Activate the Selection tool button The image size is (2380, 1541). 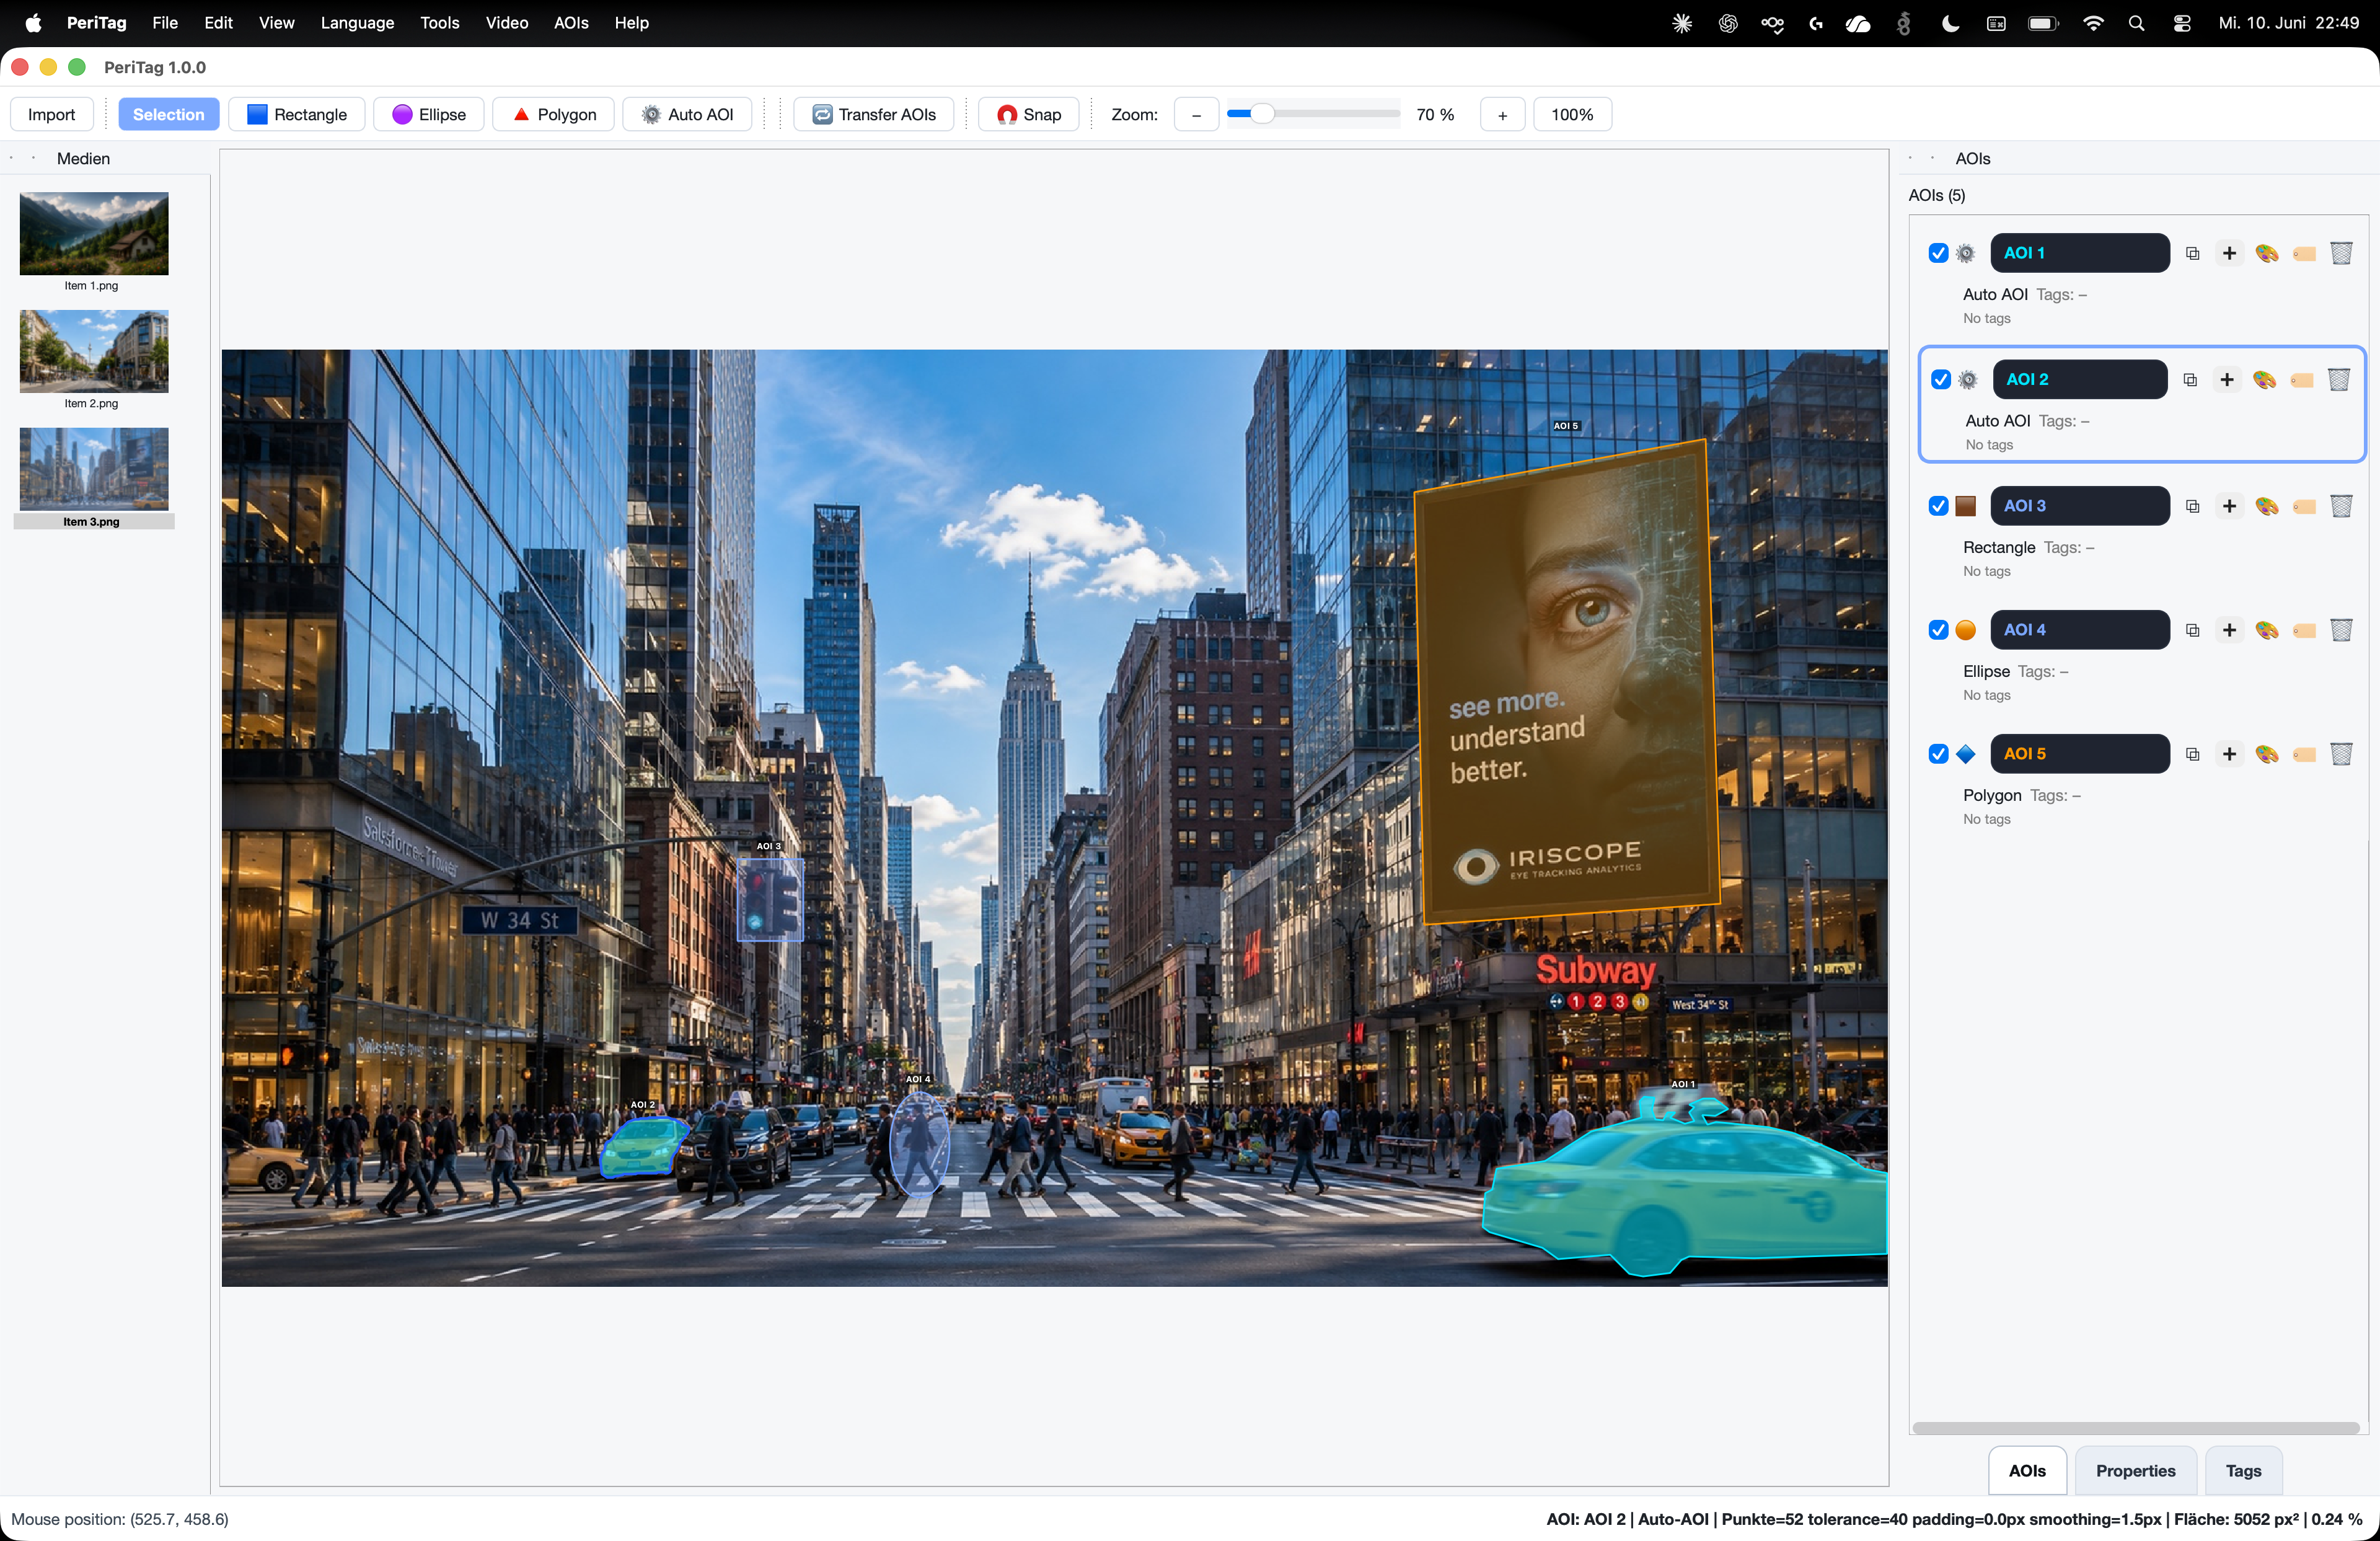point(168,114)
